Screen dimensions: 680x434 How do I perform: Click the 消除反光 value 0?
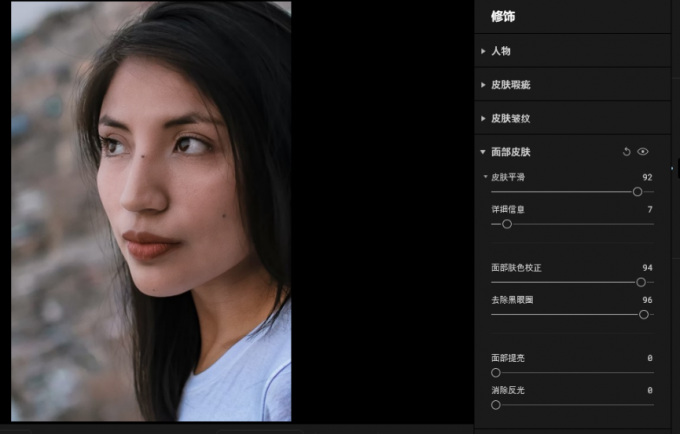pyautogui.click(x=650, y=391)
